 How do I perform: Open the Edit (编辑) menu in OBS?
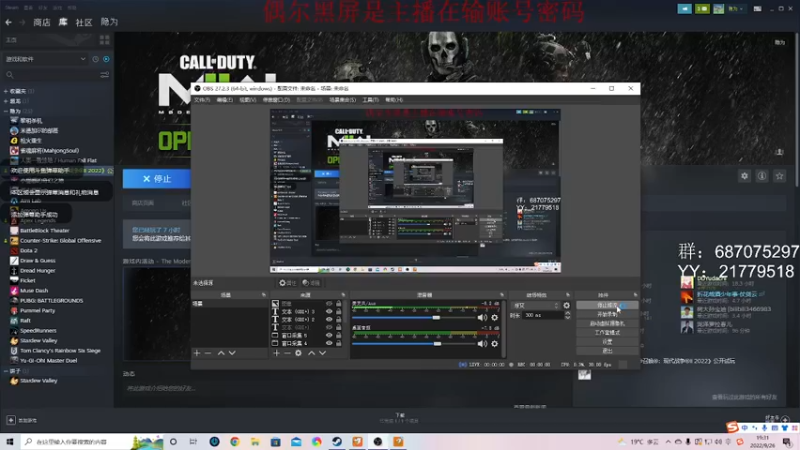click(224, 100)
